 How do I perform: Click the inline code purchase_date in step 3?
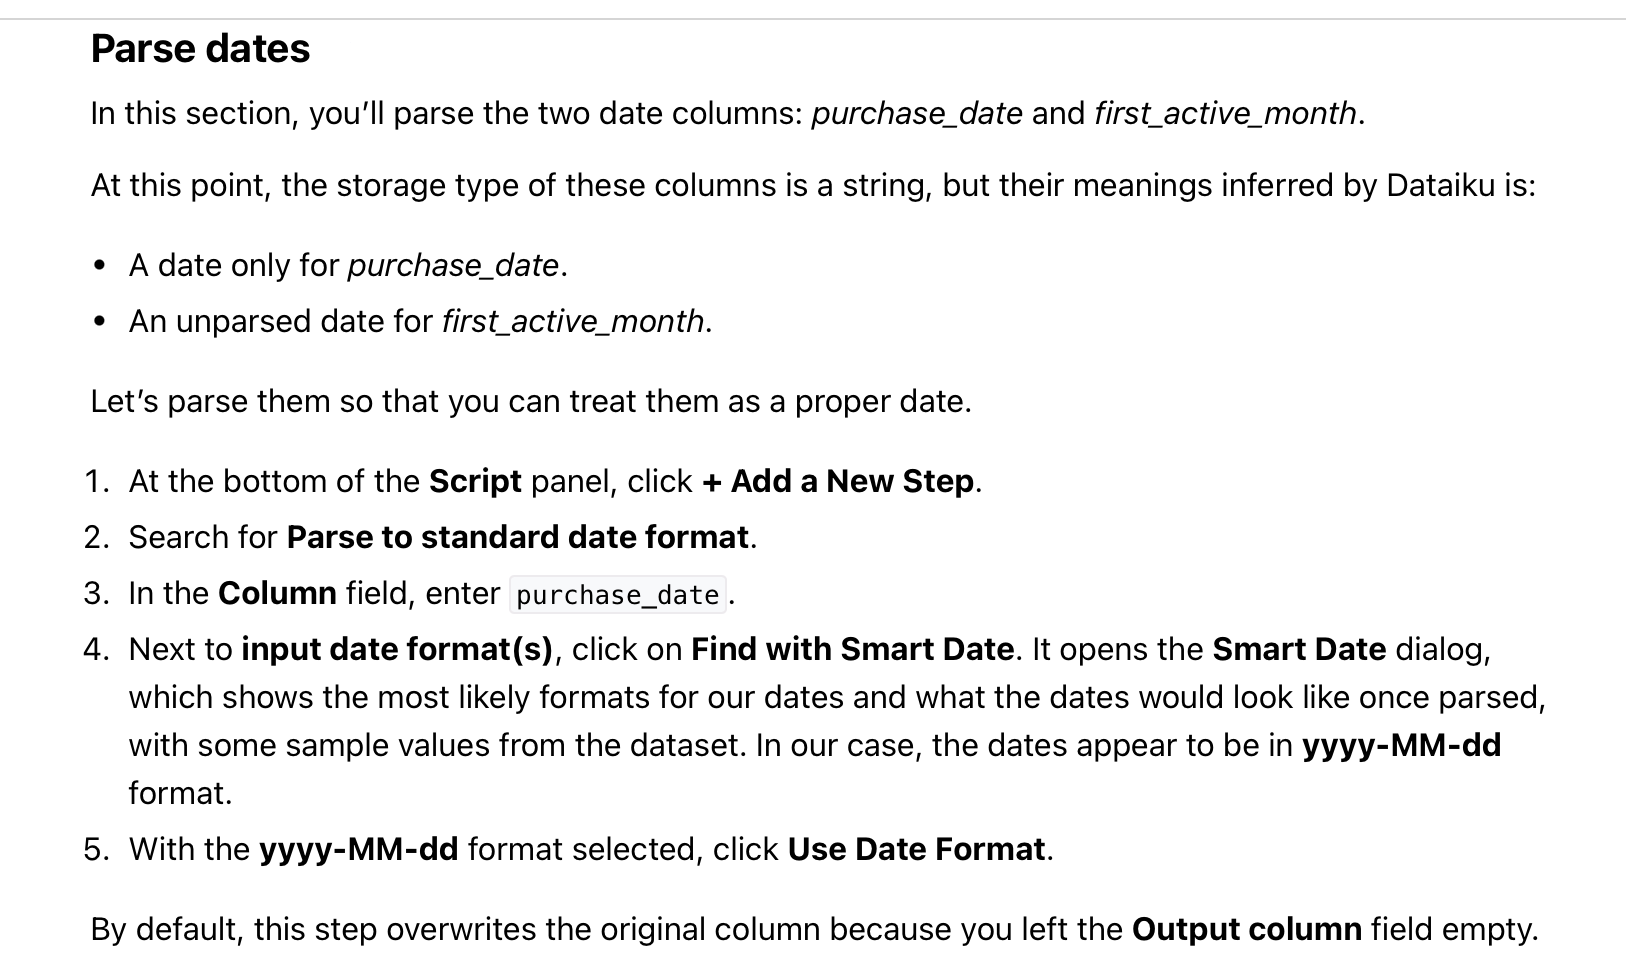point(618,595)
